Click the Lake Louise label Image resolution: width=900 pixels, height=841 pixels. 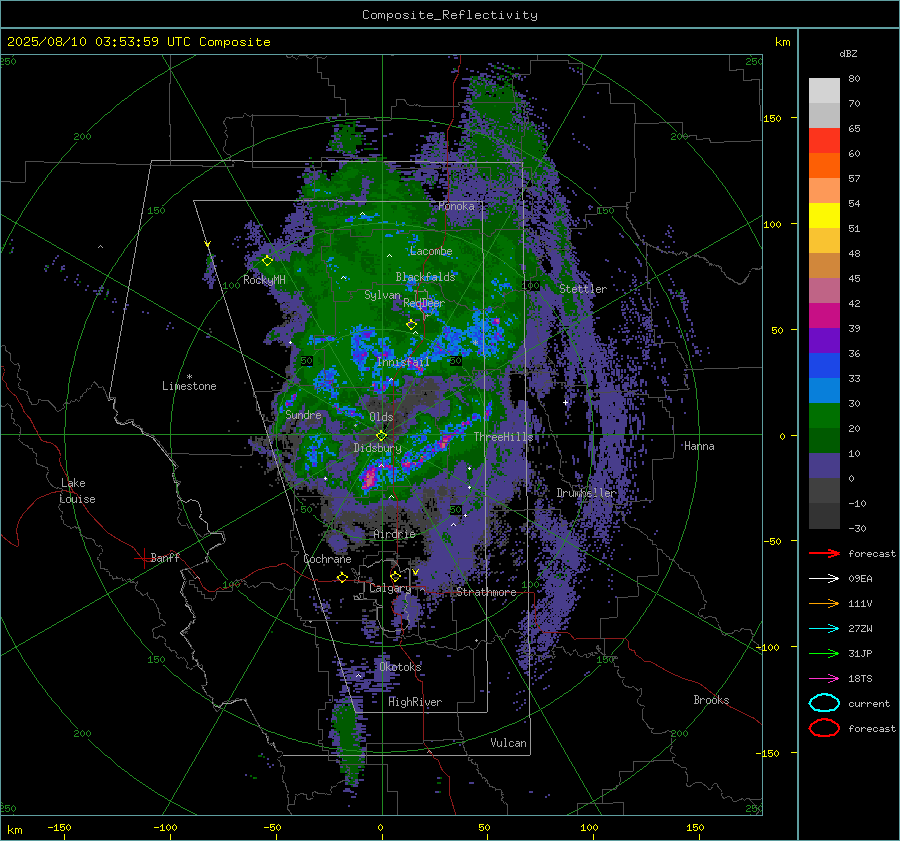pyautogui.click(x=77, y=491)
